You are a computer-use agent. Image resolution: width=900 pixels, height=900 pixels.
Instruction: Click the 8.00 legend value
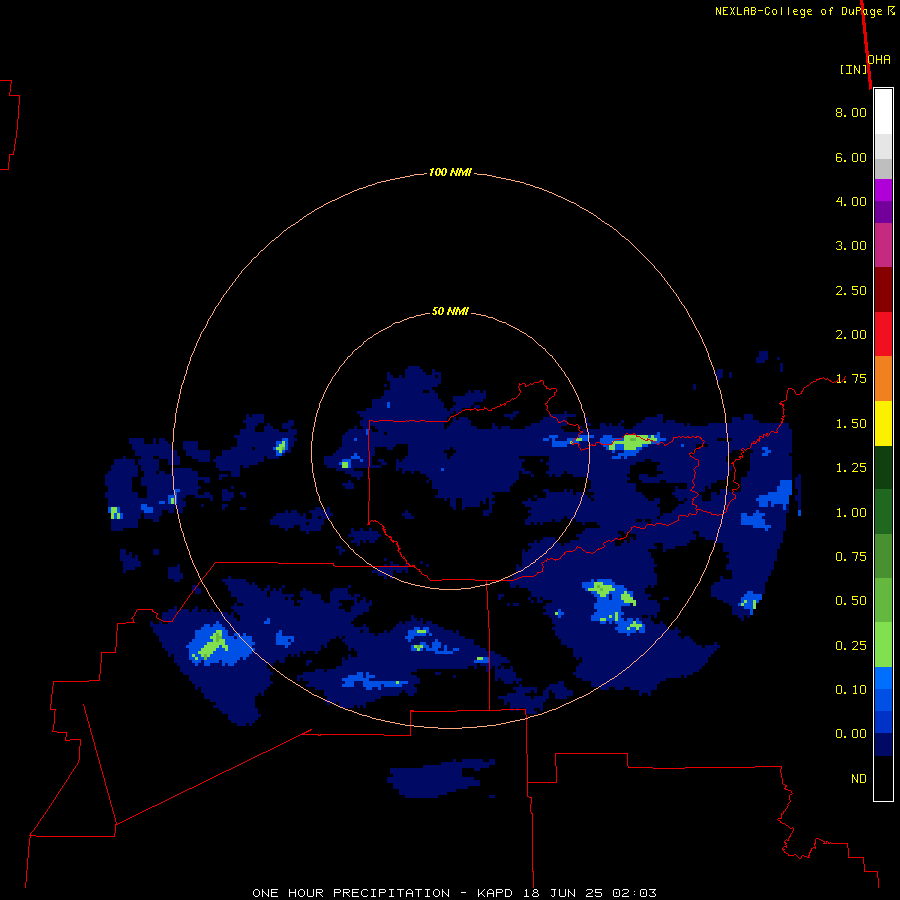point(851,112)
